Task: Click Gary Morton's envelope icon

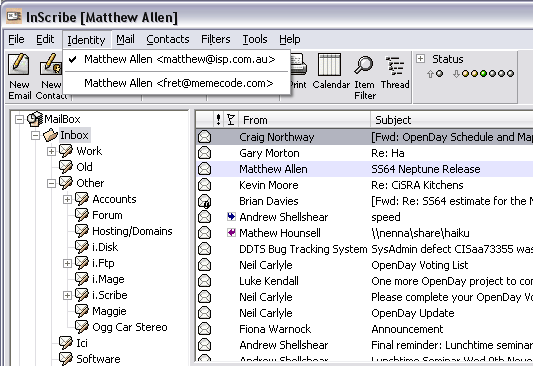Action: tap(204, 153)
